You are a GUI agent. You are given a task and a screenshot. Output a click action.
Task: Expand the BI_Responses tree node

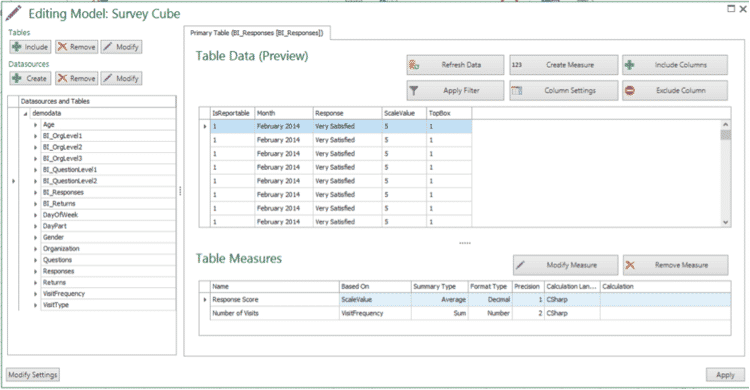point(35,192)
